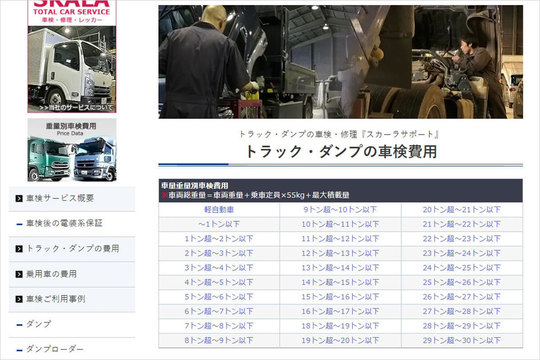The height and width of the screenshot is (360, 540).
Task: Select 24トン超~25トン以下 link
Action: point(462,268)
